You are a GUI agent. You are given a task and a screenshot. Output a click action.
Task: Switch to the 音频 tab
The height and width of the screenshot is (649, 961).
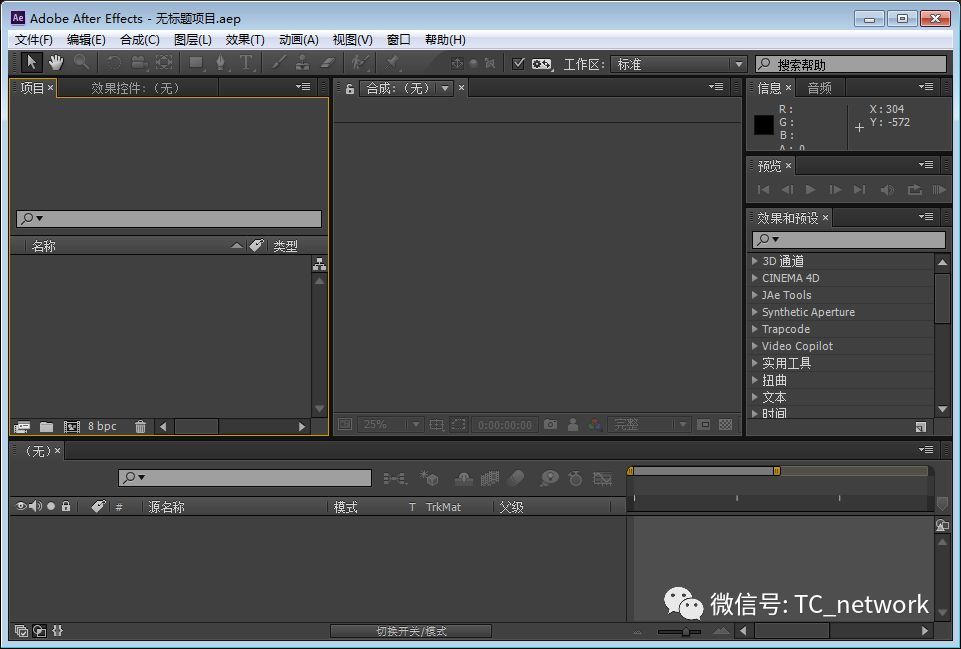click(819, 88)
